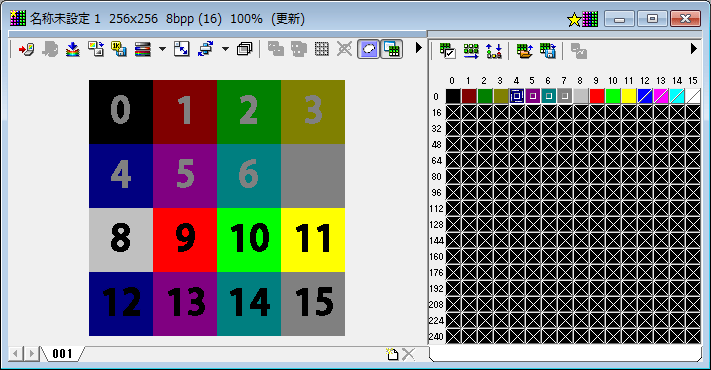Click the open palette file folder icon
The height and width of the screenshot is (370, 711).
point(525,51)
